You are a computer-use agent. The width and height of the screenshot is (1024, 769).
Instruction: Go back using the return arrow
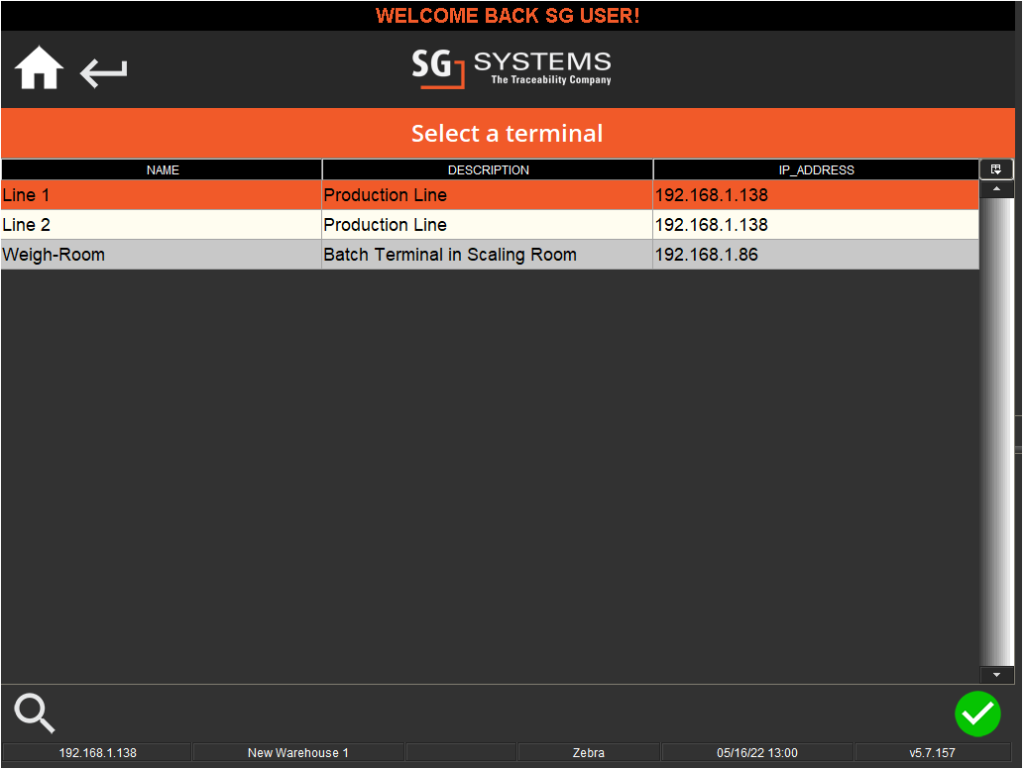(103, 71)
